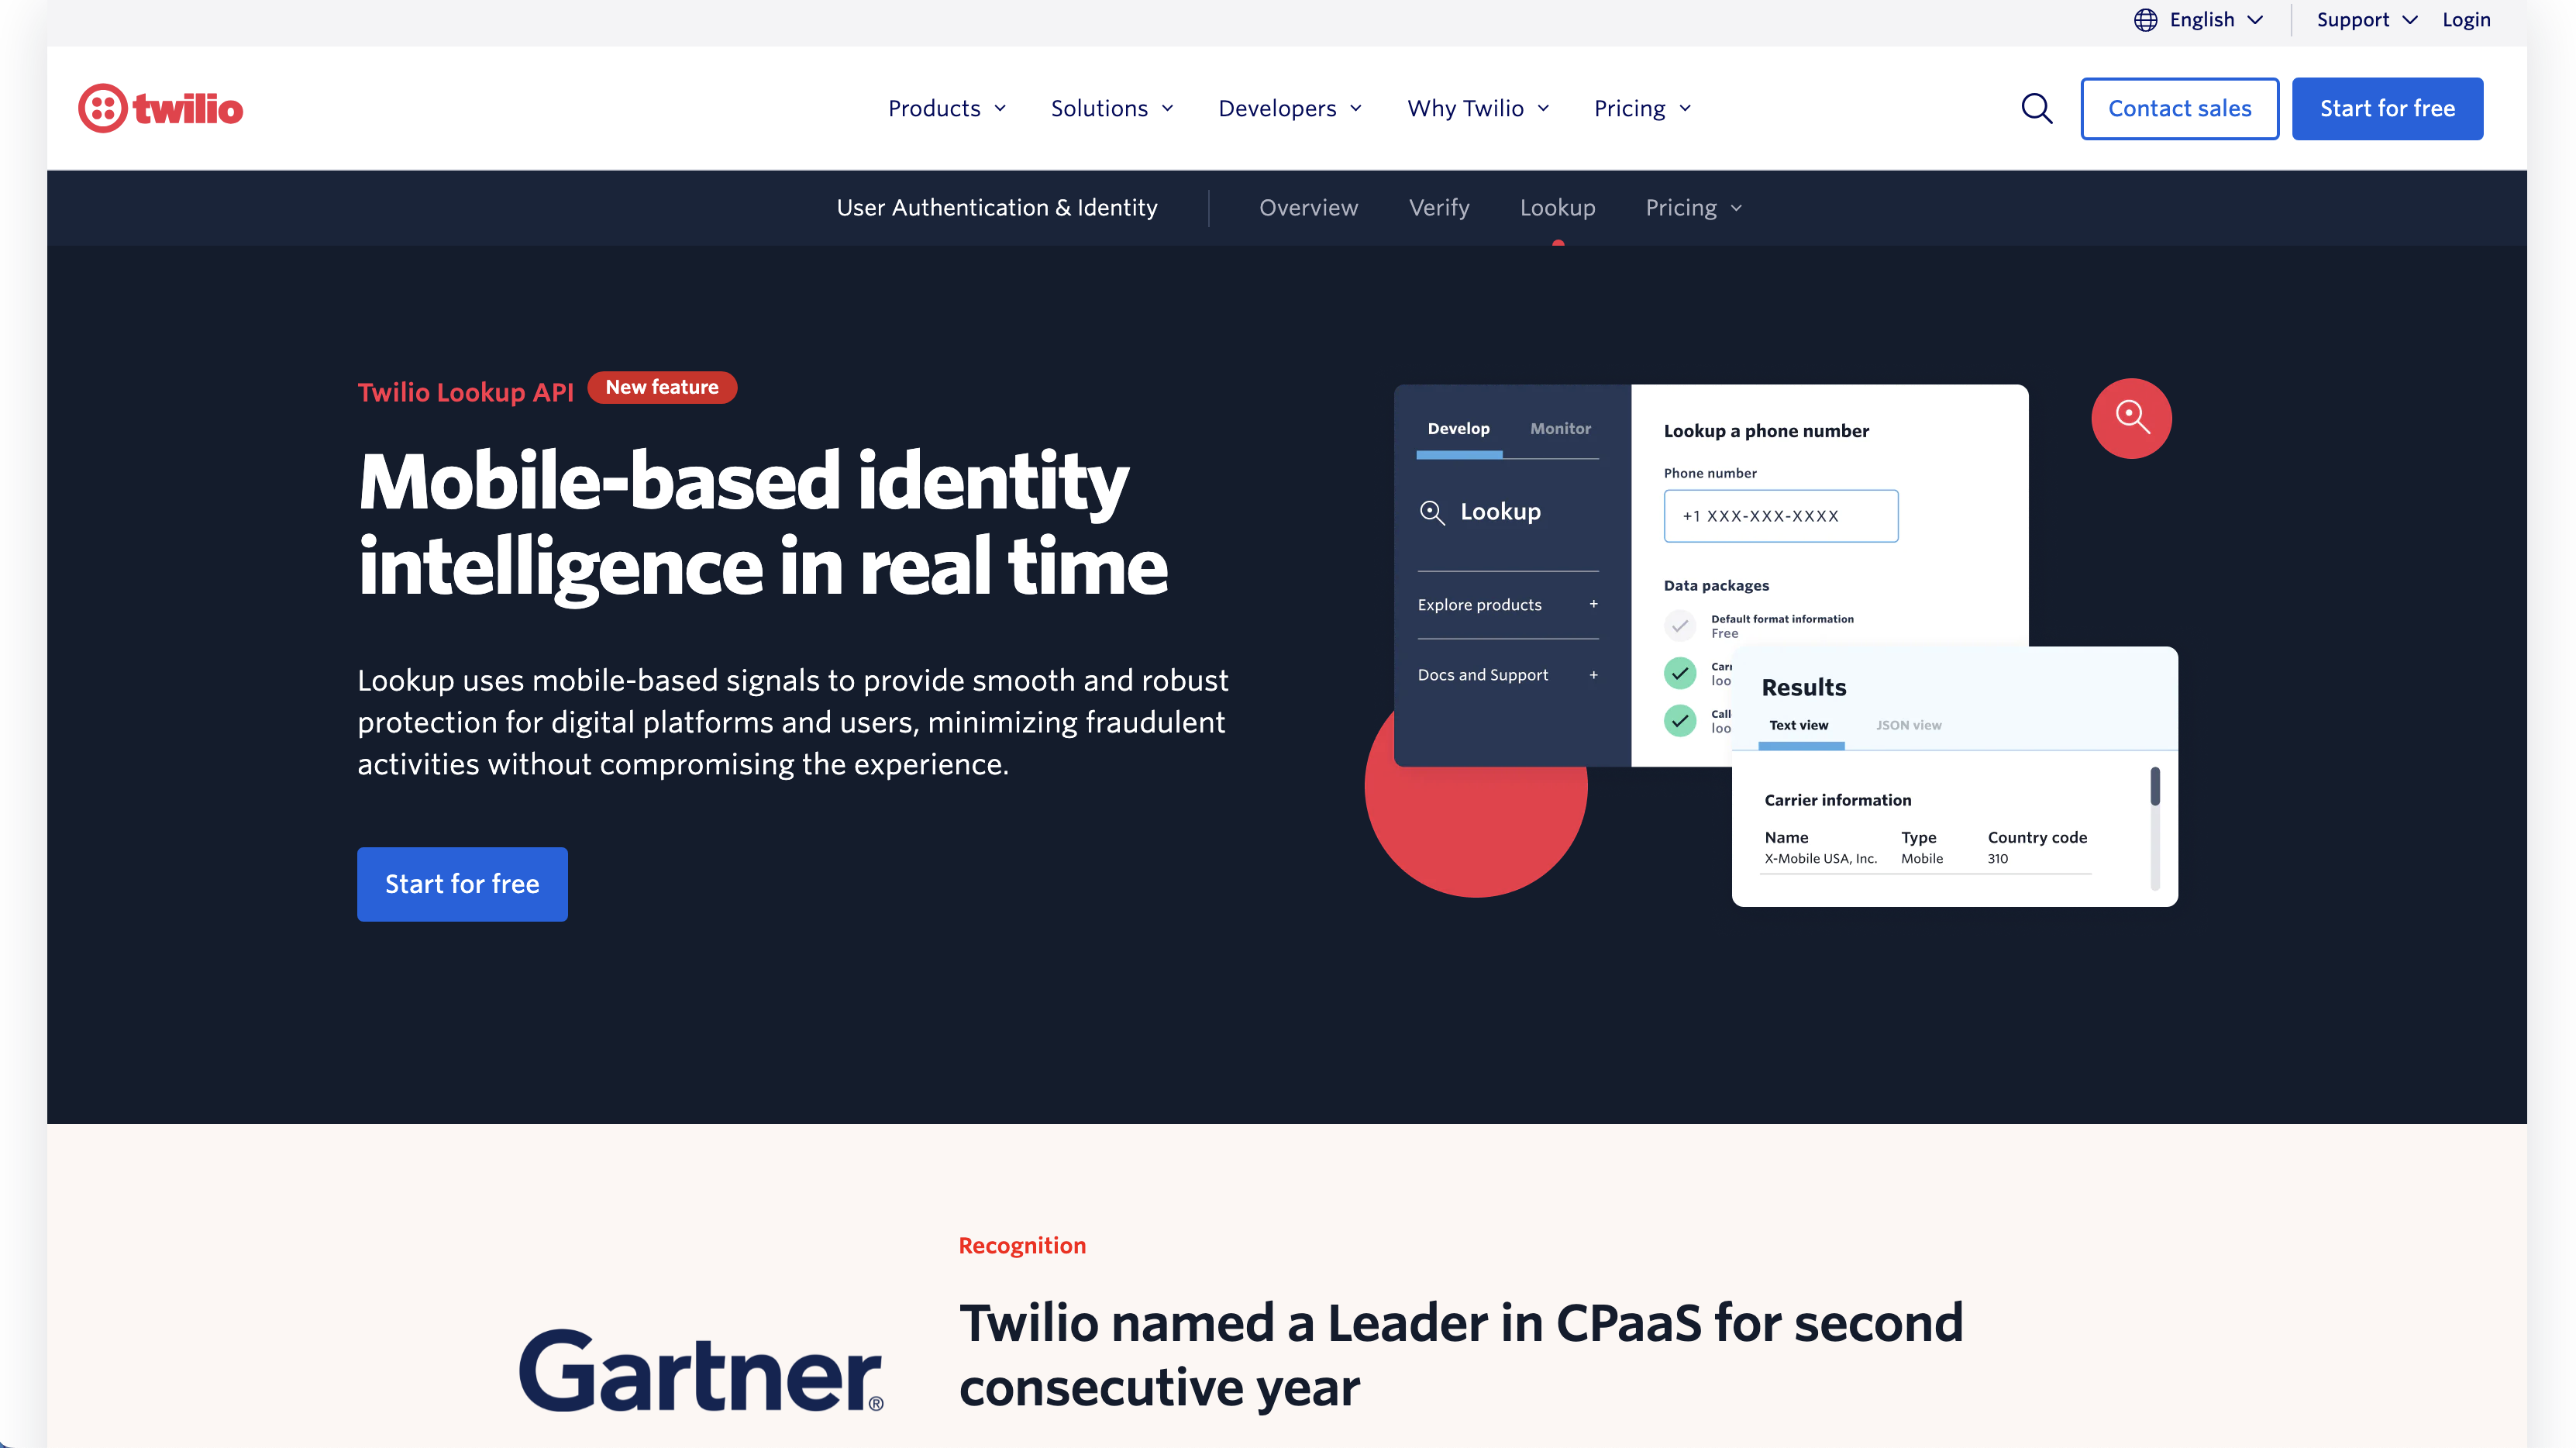Go to the Overview sub-nav item

pyautogui.click(x=1308, y=207)
